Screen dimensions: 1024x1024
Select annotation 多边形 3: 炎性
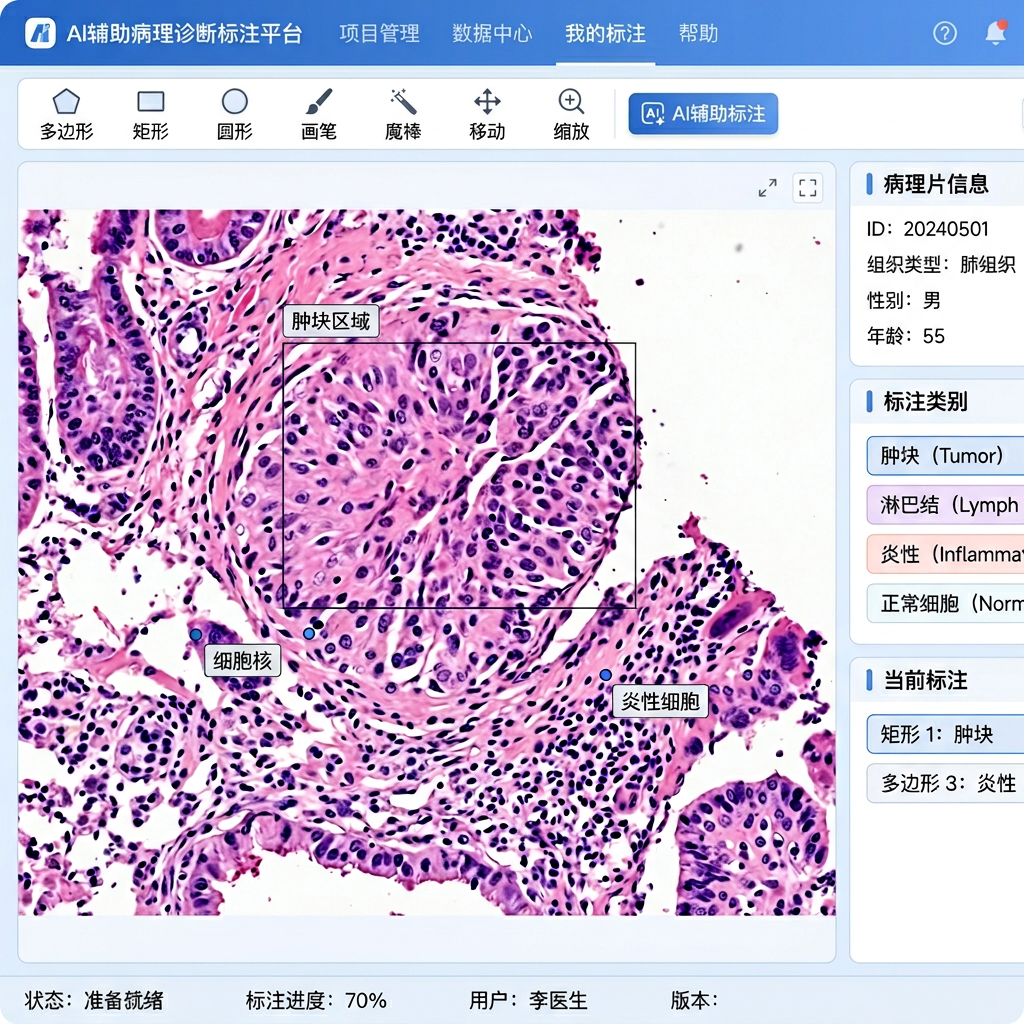tap(944, 784)
